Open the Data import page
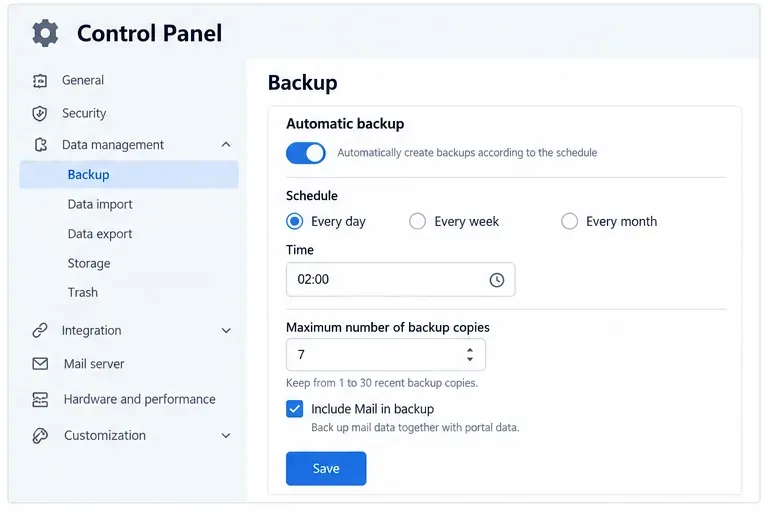 (100, 204)
